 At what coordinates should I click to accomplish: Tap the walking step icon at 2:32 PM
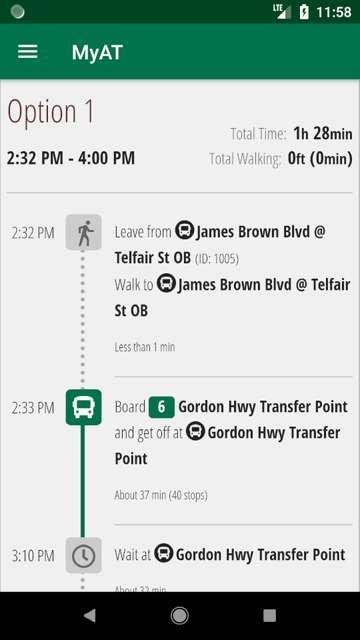pos(84,232)
